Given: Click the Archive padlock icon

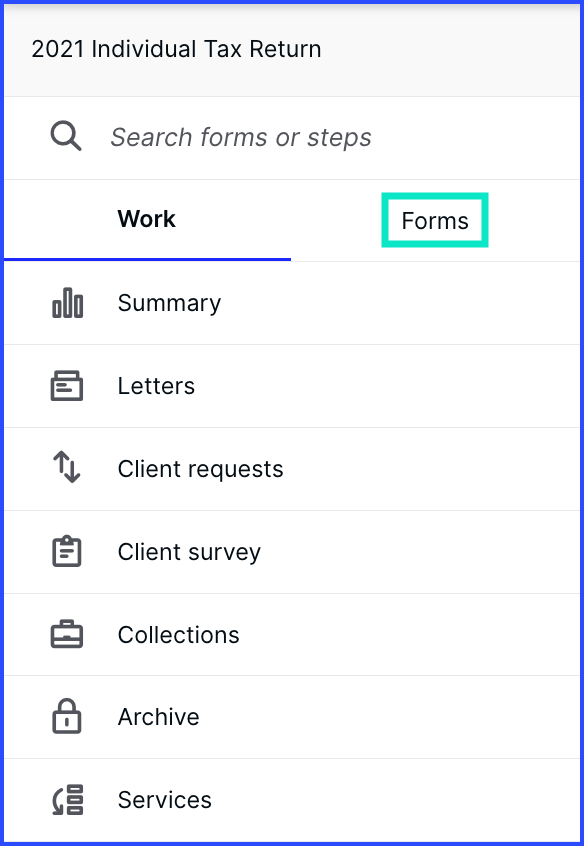Looking at the screenshot, I should (x=67, y=717).
